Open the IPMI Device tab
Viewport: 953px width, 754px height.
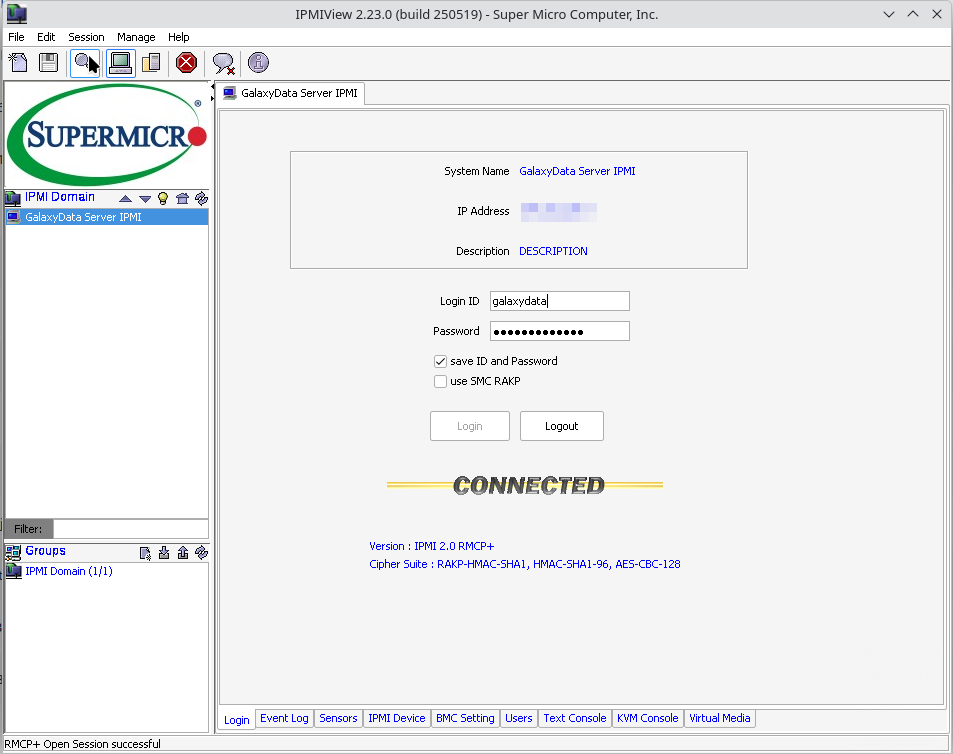(397, 718)
